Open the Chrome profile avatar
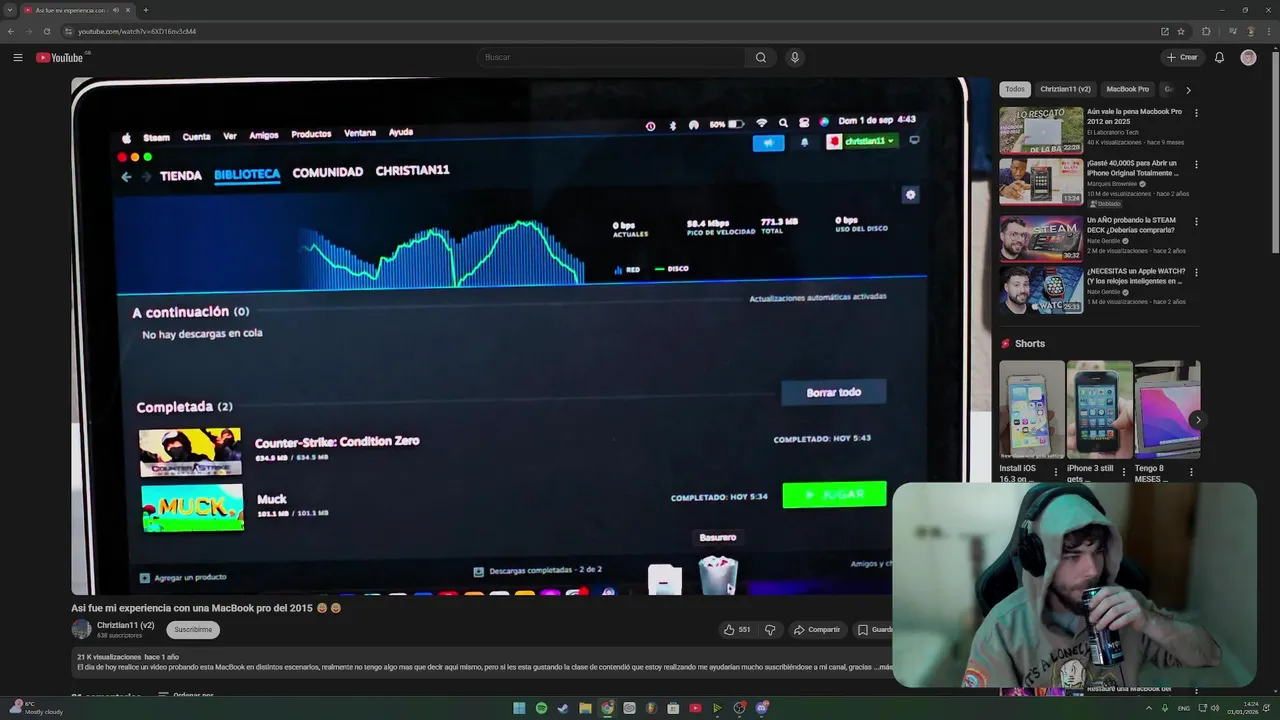The height and width of the screenshot is (720, 1280). (1250, 31)
